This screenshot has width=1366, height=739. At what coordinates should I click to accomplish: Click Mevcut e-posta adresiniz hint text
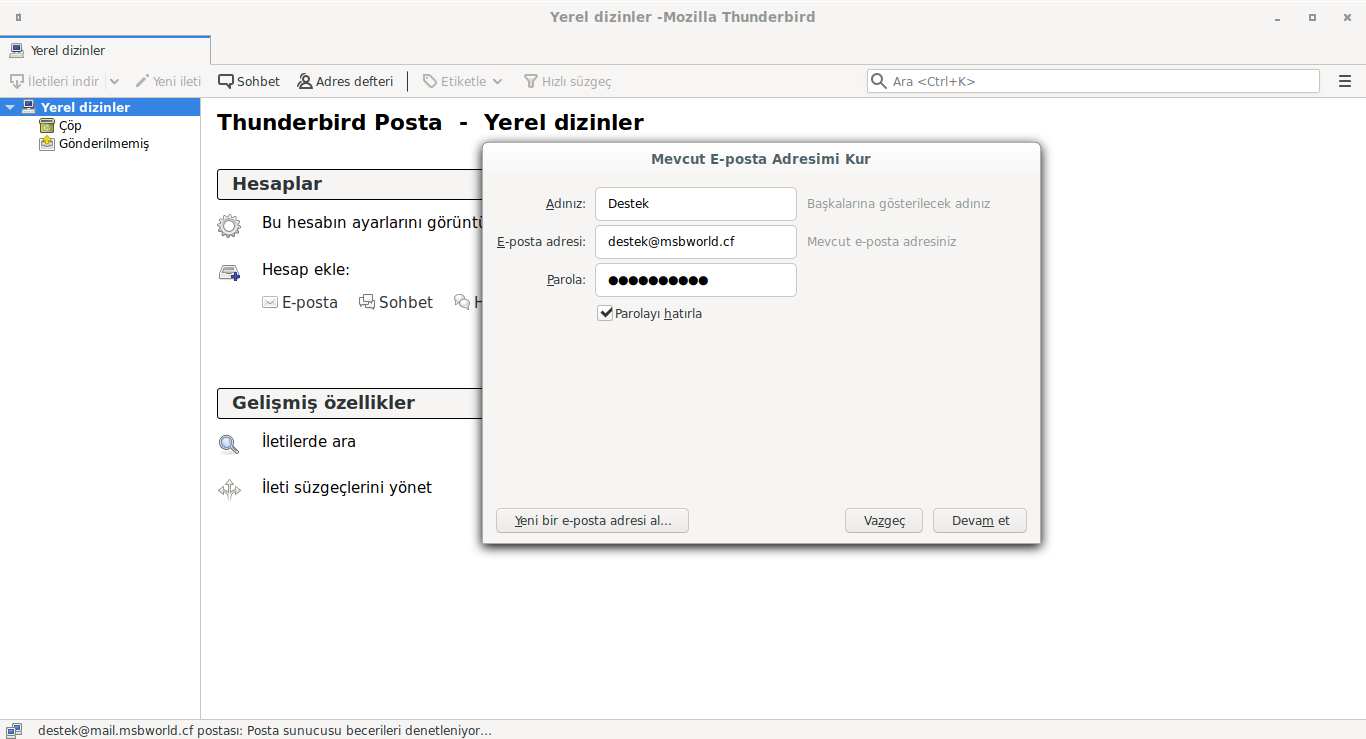tap(881, 242)
